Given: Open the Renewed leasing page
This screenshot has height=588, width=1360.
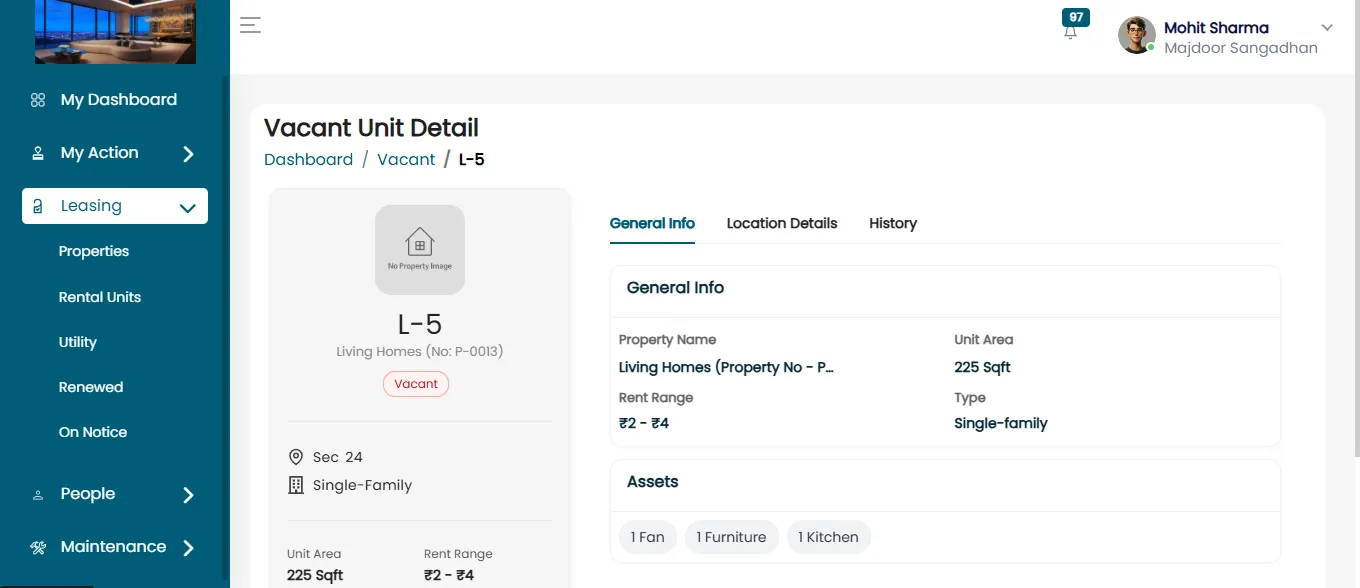Looking at the screenshot, I should coord(91,387).
